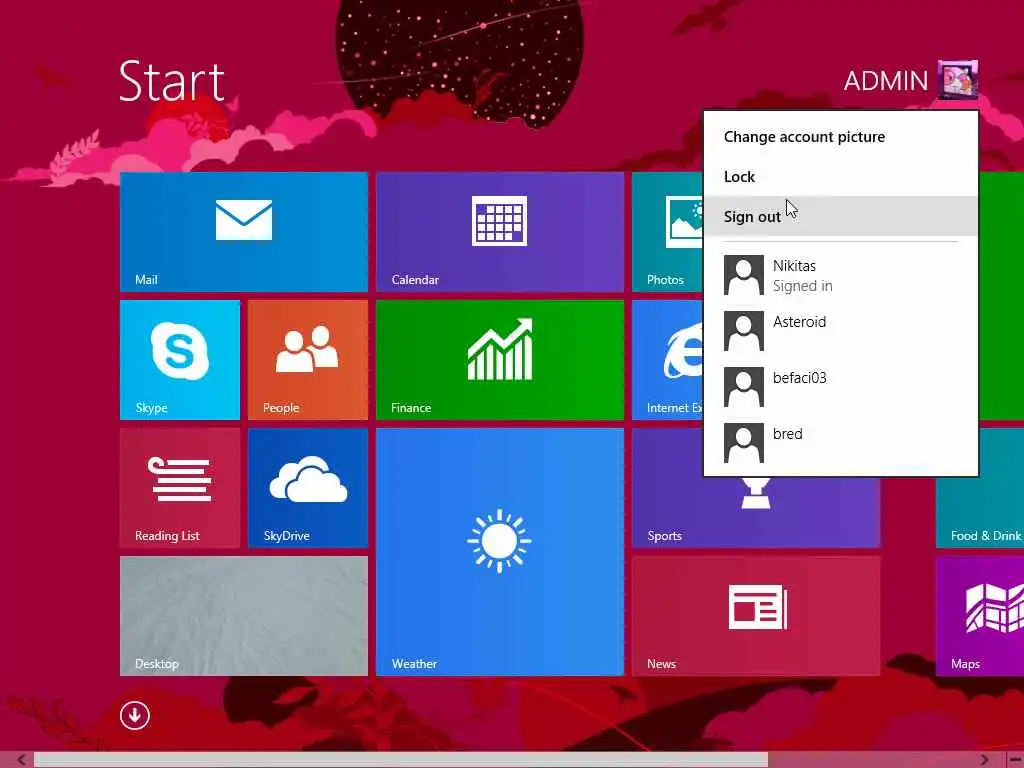The width and height of the screenshot is (1024, 768).
Task: Open the Calendar tile
Action: pos(500,232)
